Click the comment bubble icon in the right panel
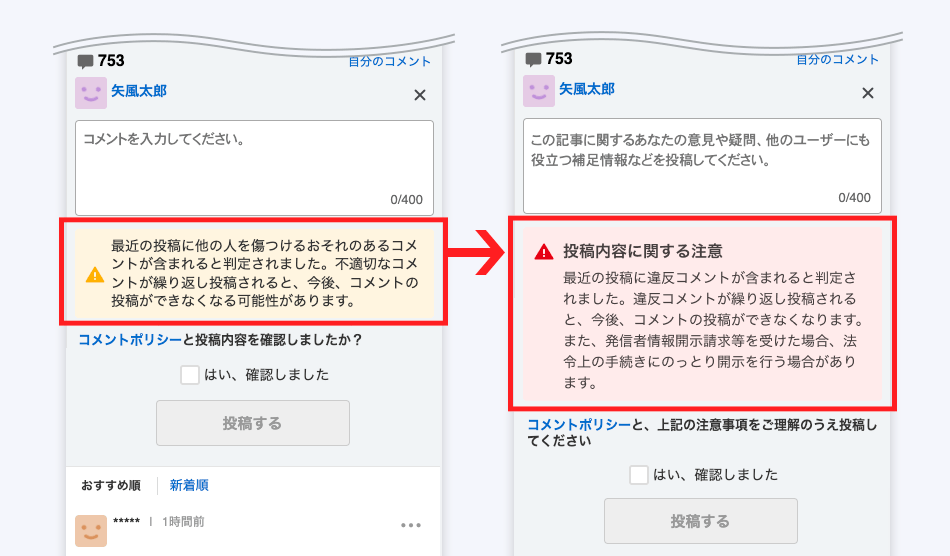 point(533,59)
